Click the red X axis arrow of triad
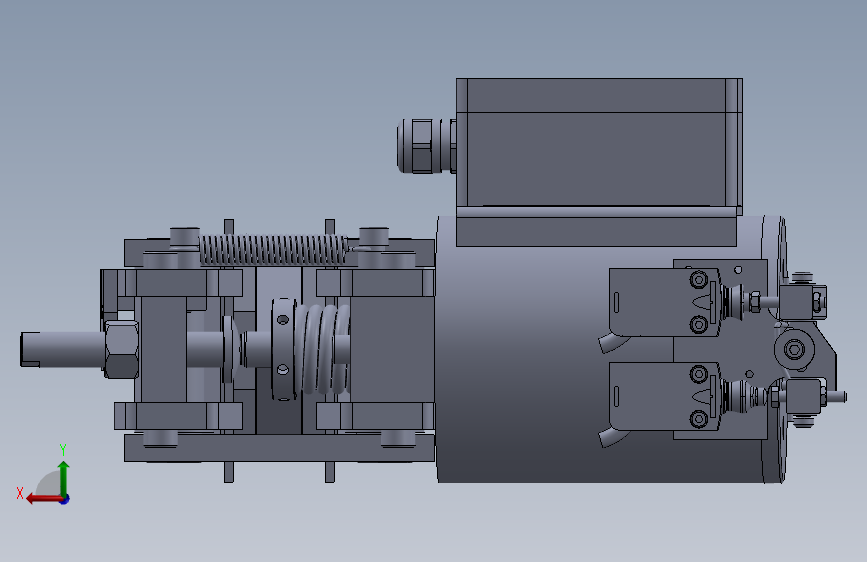 [43, 499]
